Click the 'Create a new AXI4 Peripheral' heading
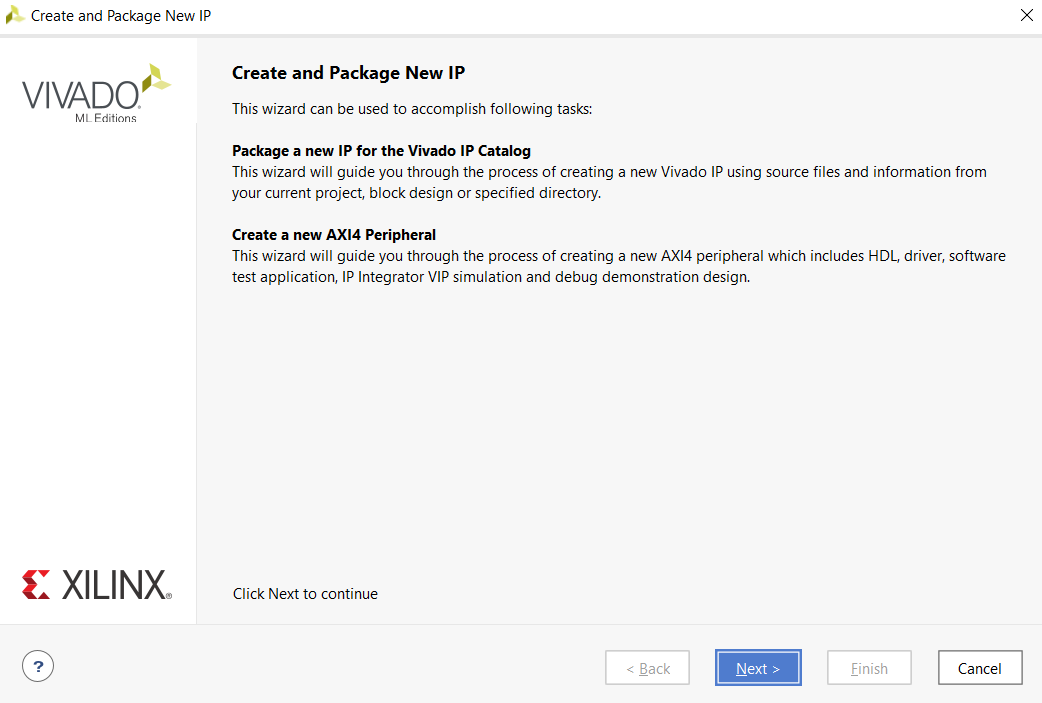This screenshot has height=703, width=1042. point(333,234)
